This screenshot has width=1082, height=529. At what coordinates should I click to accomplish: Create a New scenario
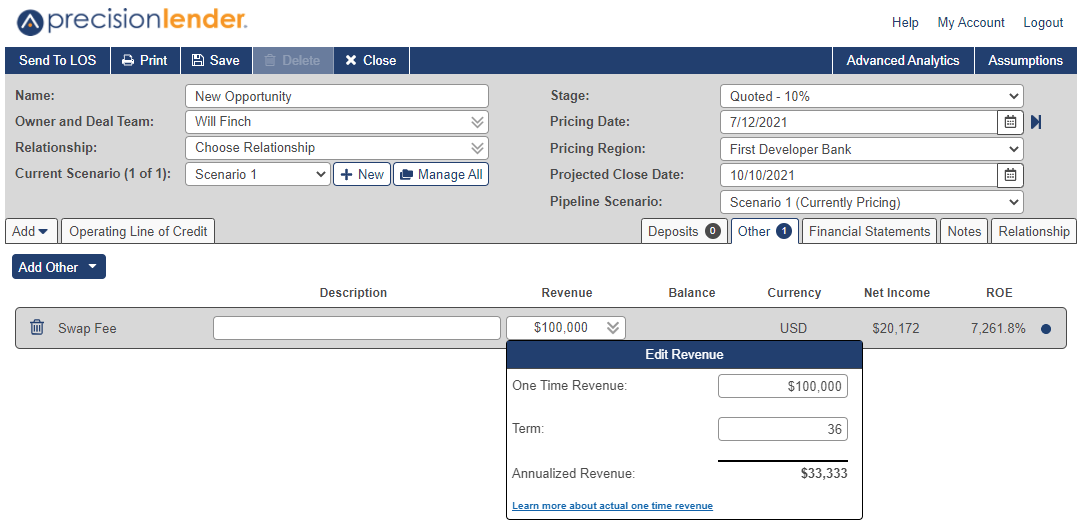362,174
